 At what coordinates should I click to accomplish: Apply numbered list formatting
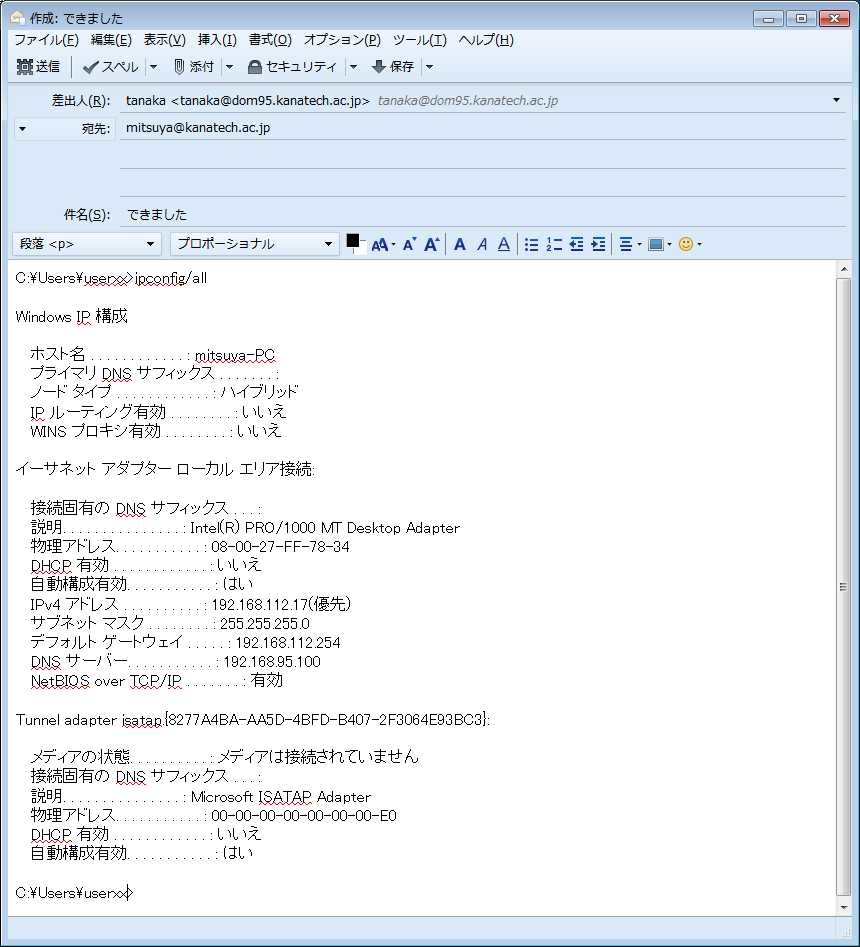(x=554, y=244)
